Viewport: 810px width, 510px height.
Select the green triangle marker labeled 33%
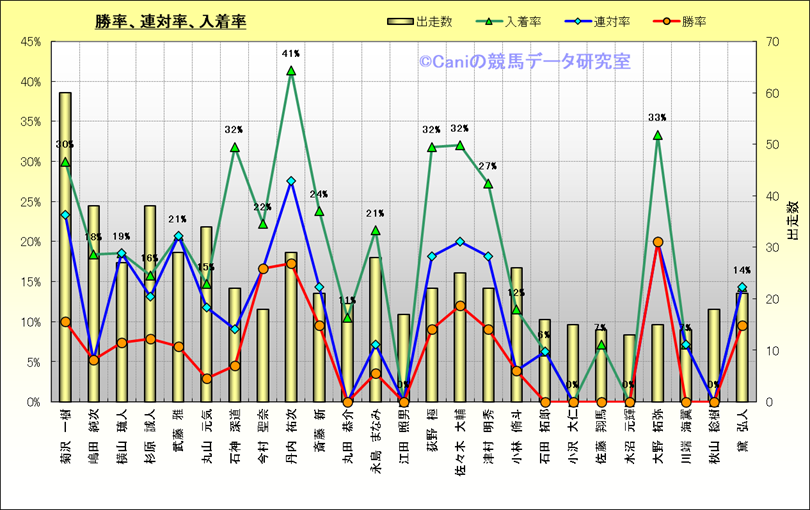[x=658, y=135]
